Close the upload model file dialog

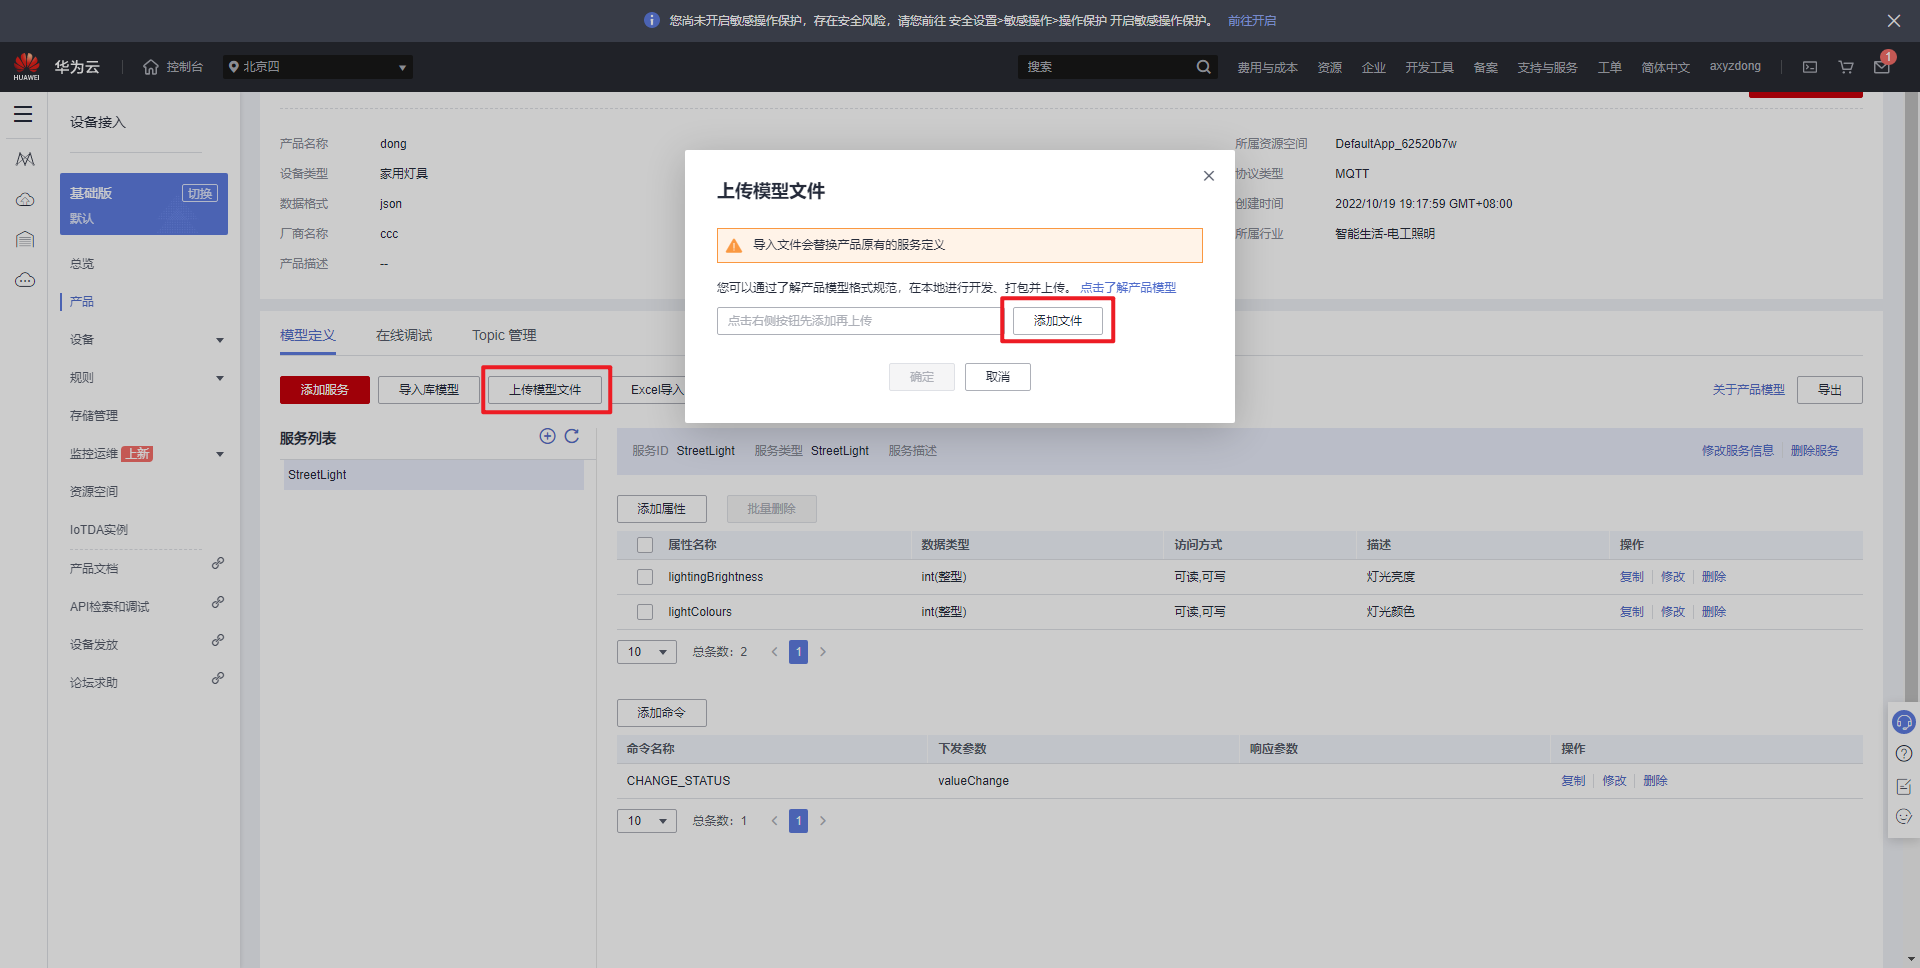(x=1209, y=176)
